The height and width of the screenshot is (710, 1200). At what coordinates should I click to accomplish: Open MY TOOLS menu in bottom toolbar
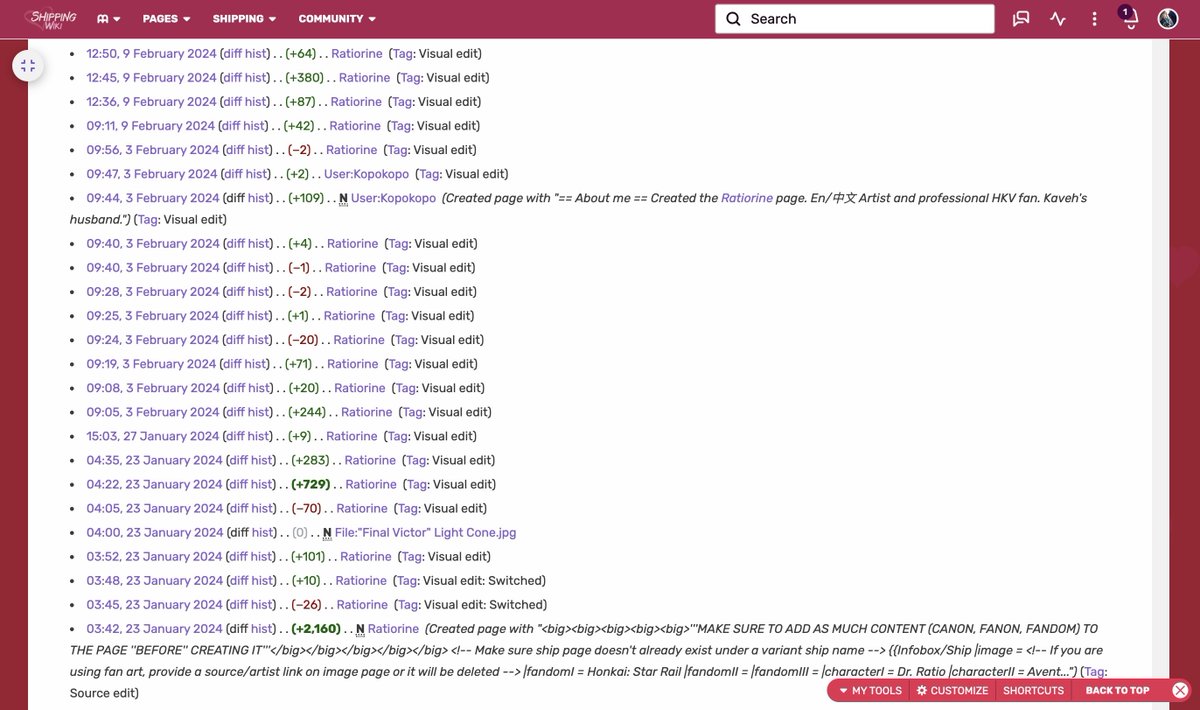click(869, 691)
